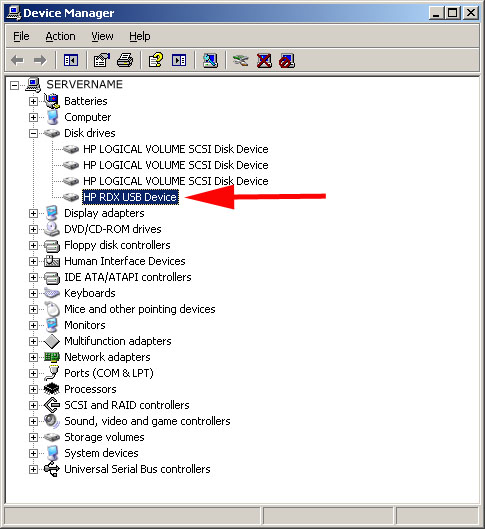Select the Disk drives label

90,133
